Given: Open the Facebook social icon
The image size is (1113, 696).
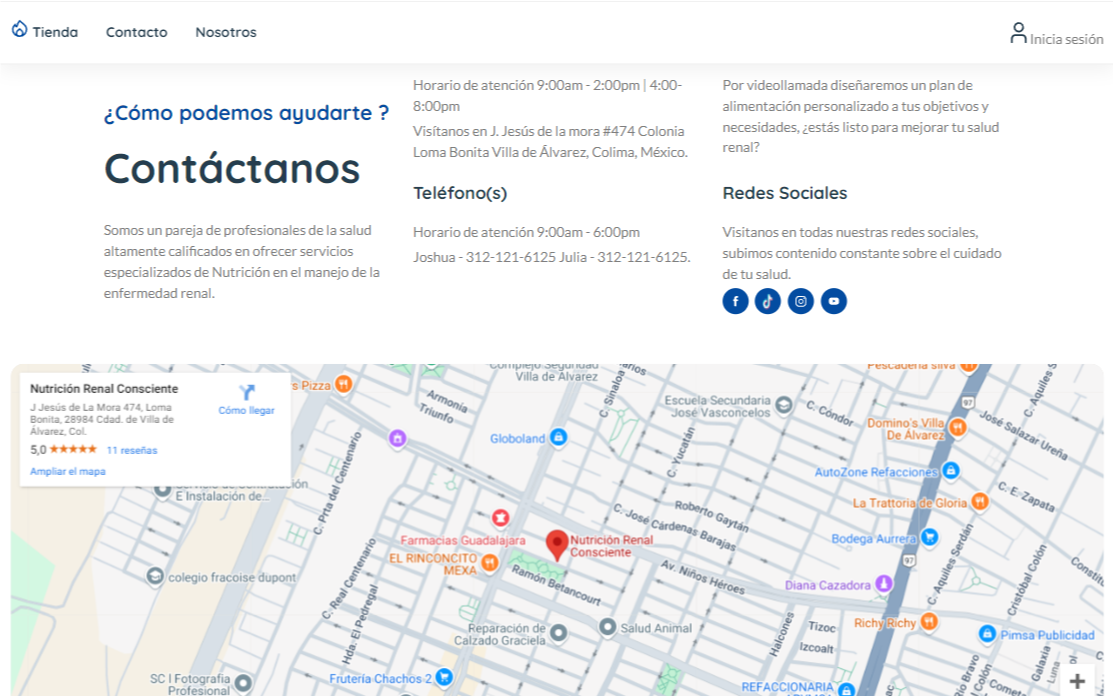Looking at the screenshot, I should tap(735, 302).
